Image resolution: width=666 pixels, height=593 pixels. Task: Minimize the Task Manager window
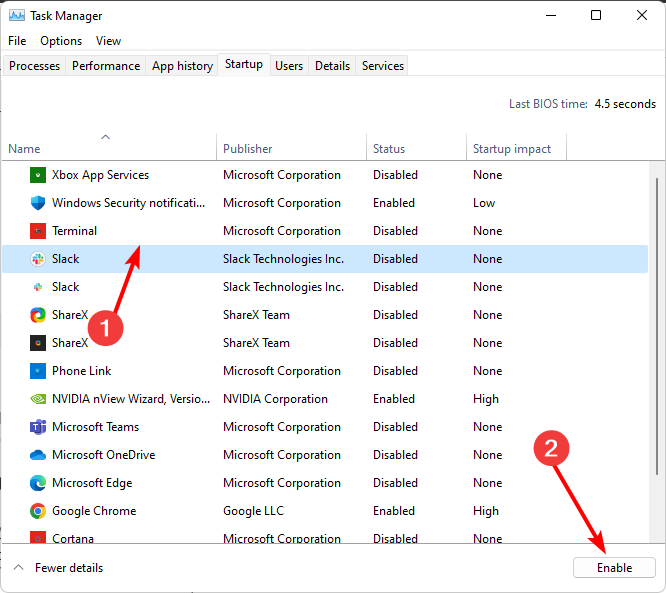tap(551, 16)
